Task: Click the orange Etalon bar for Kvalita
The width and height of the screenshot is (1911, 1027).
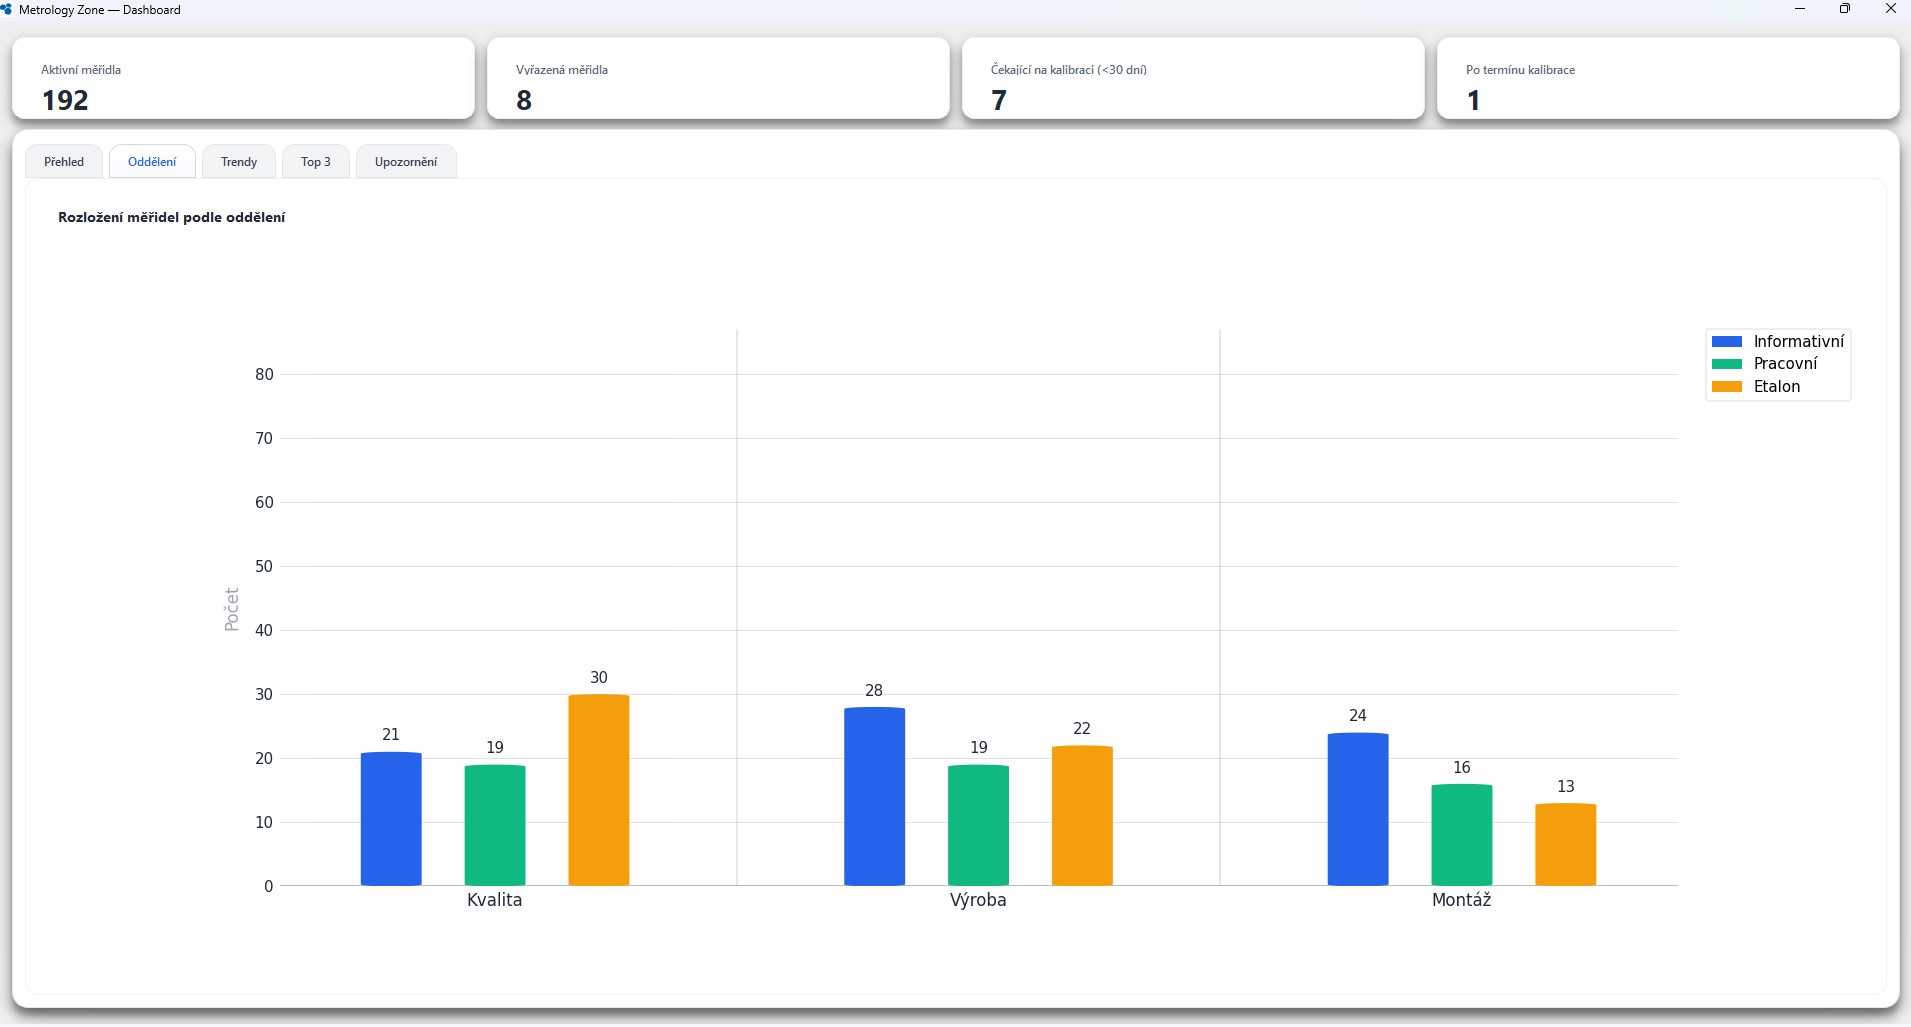Action: 599,790
